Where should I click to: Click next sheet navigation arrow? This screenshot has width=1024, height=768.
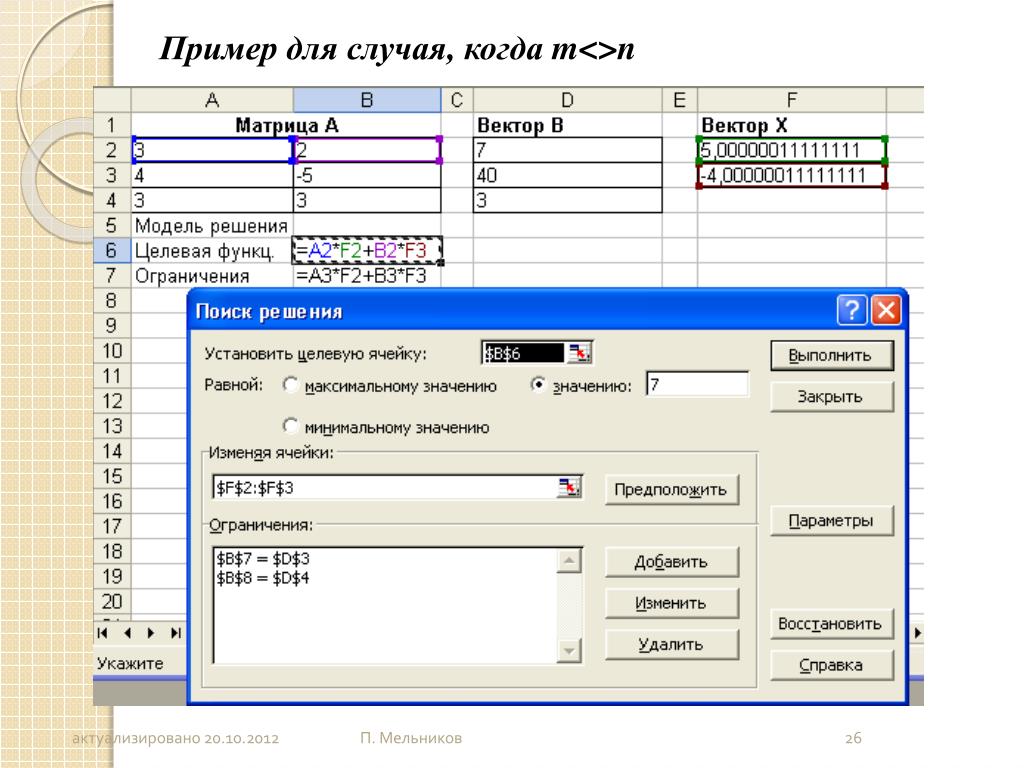pyautogui.click(x=152, y=632)
